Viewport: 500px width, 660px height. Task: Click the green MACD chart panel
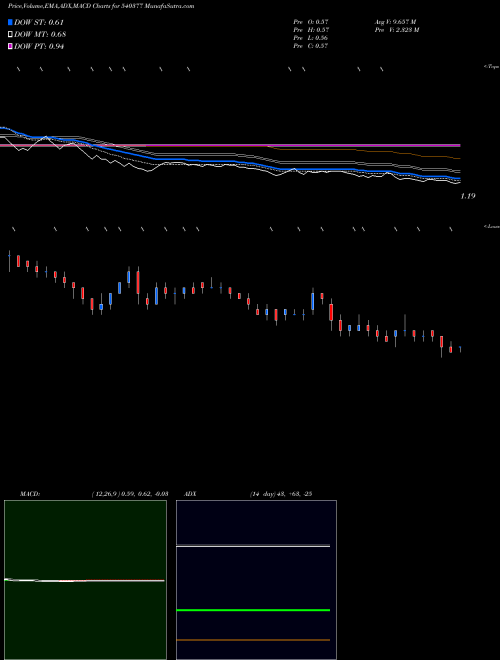click(x=85, y=580)
